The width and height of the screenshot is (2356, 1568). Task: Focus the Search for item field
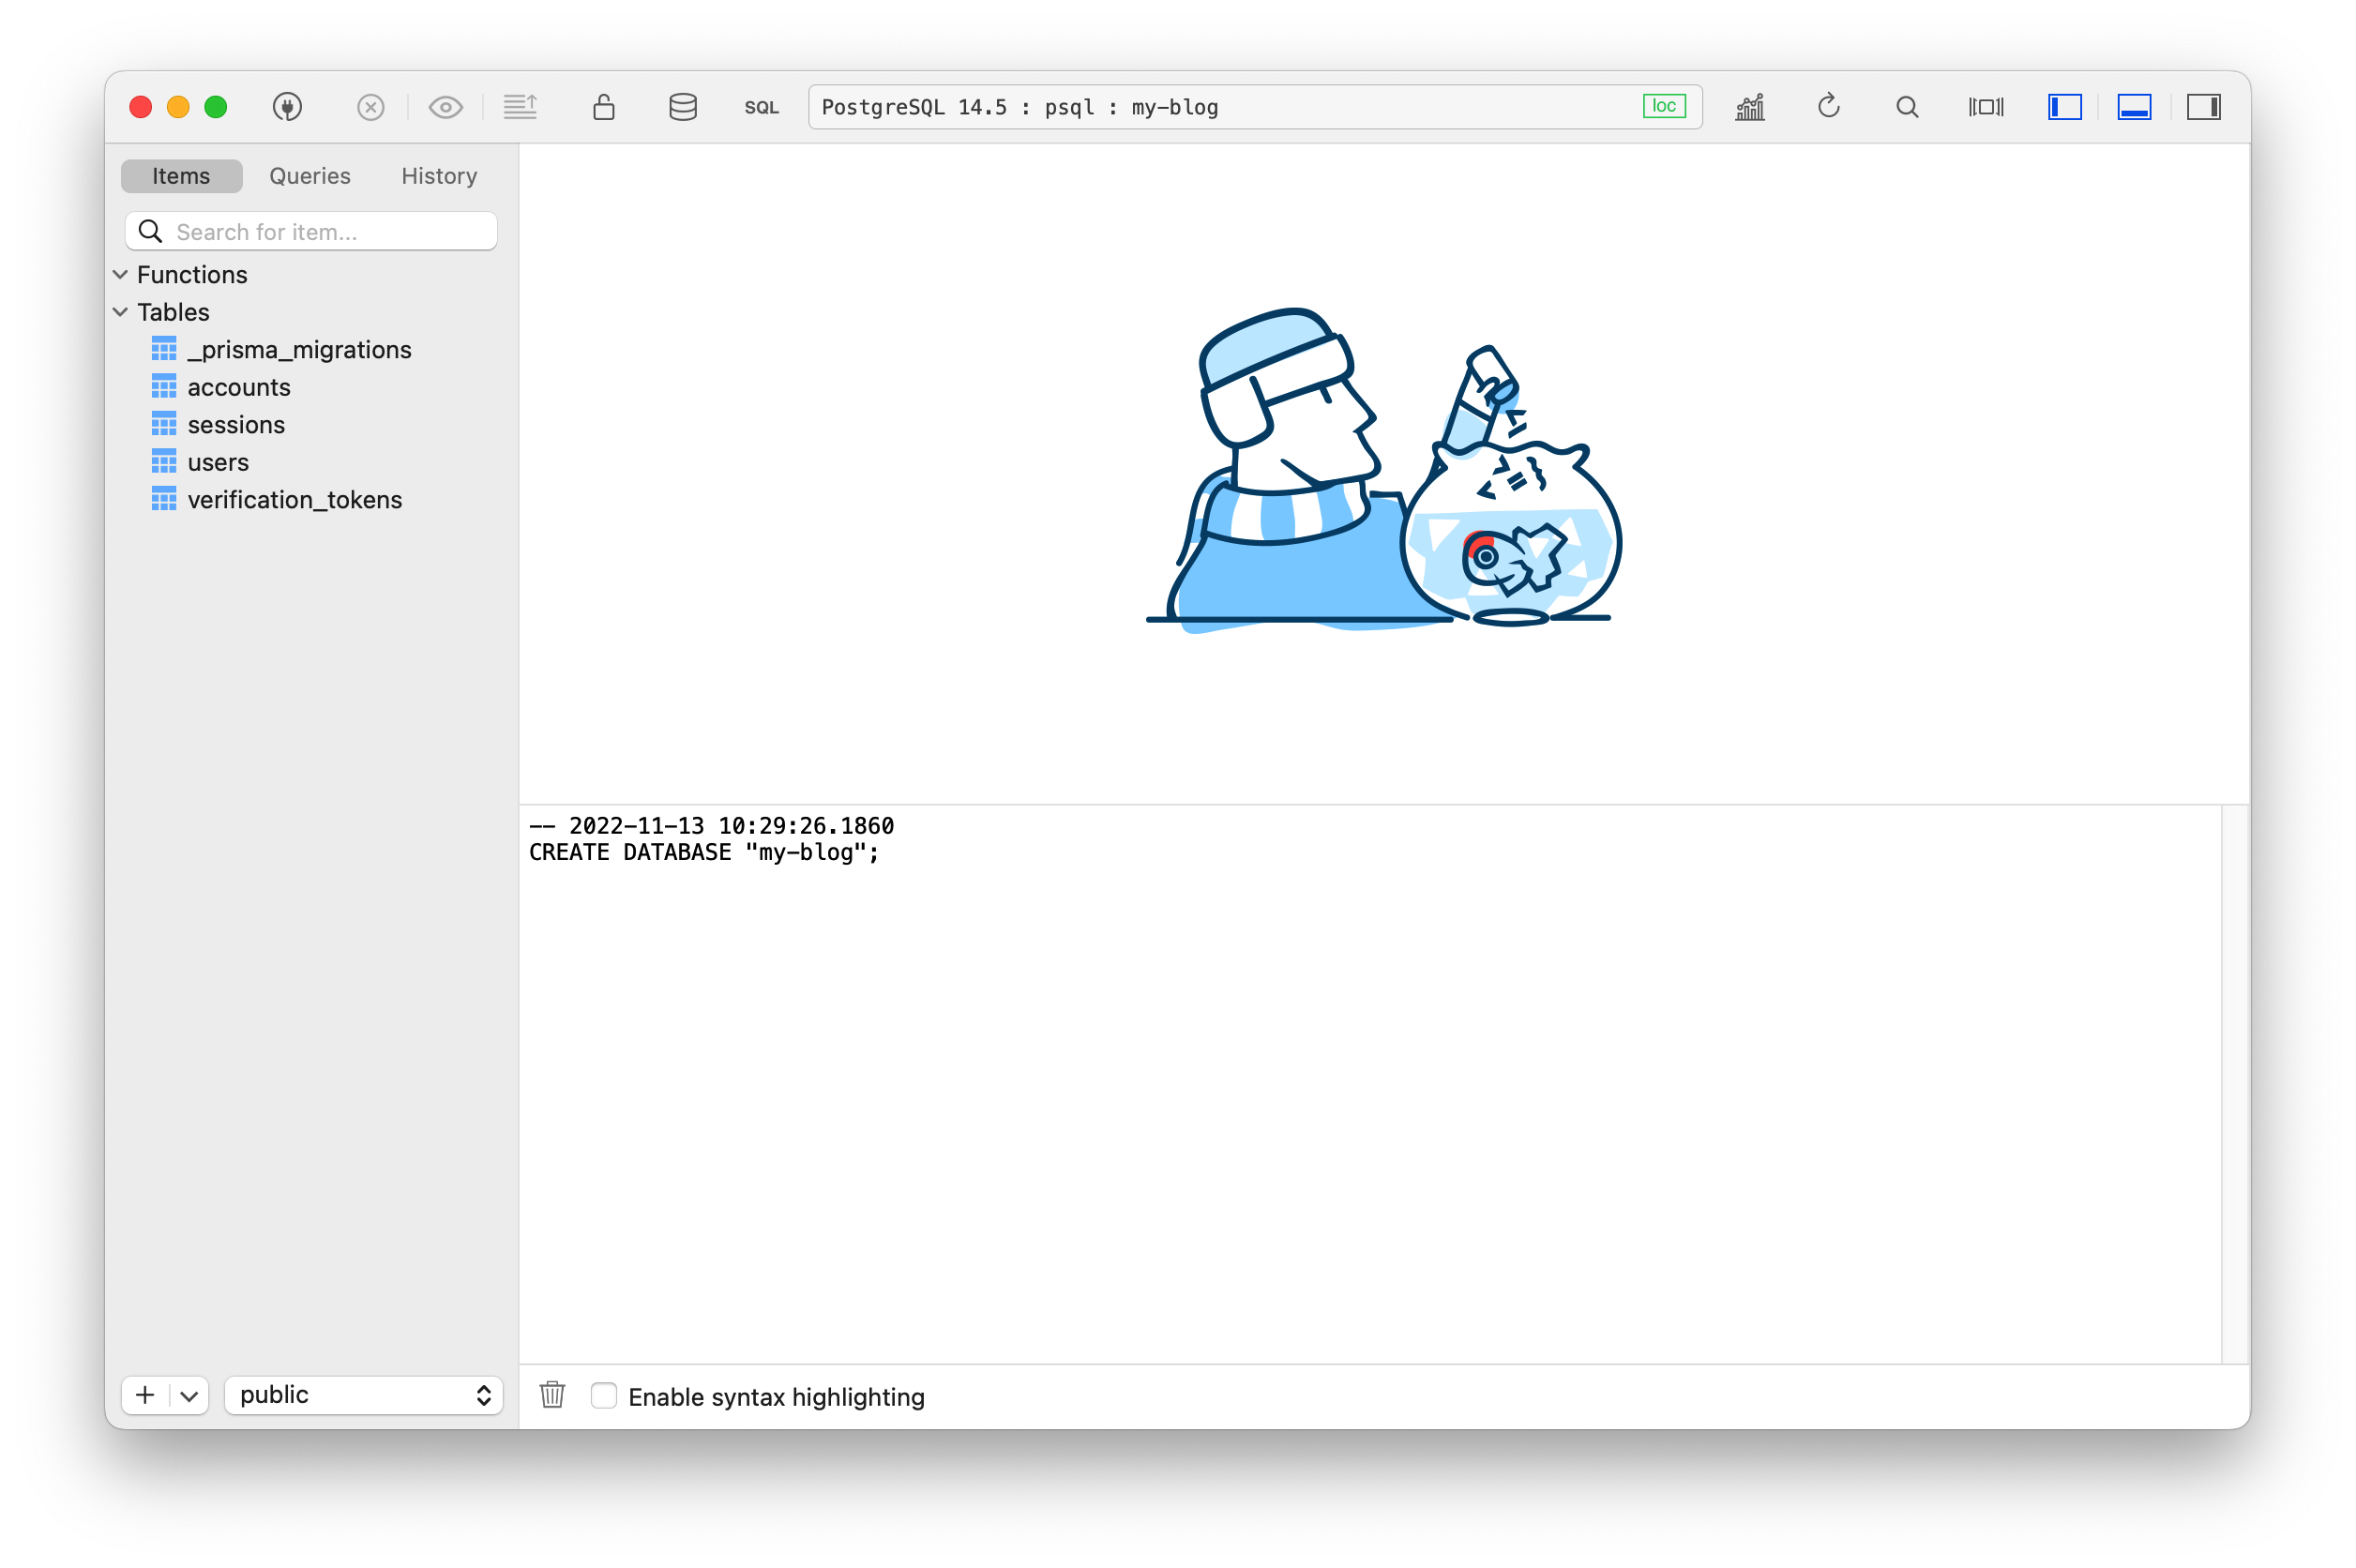(x=311, y=231)
